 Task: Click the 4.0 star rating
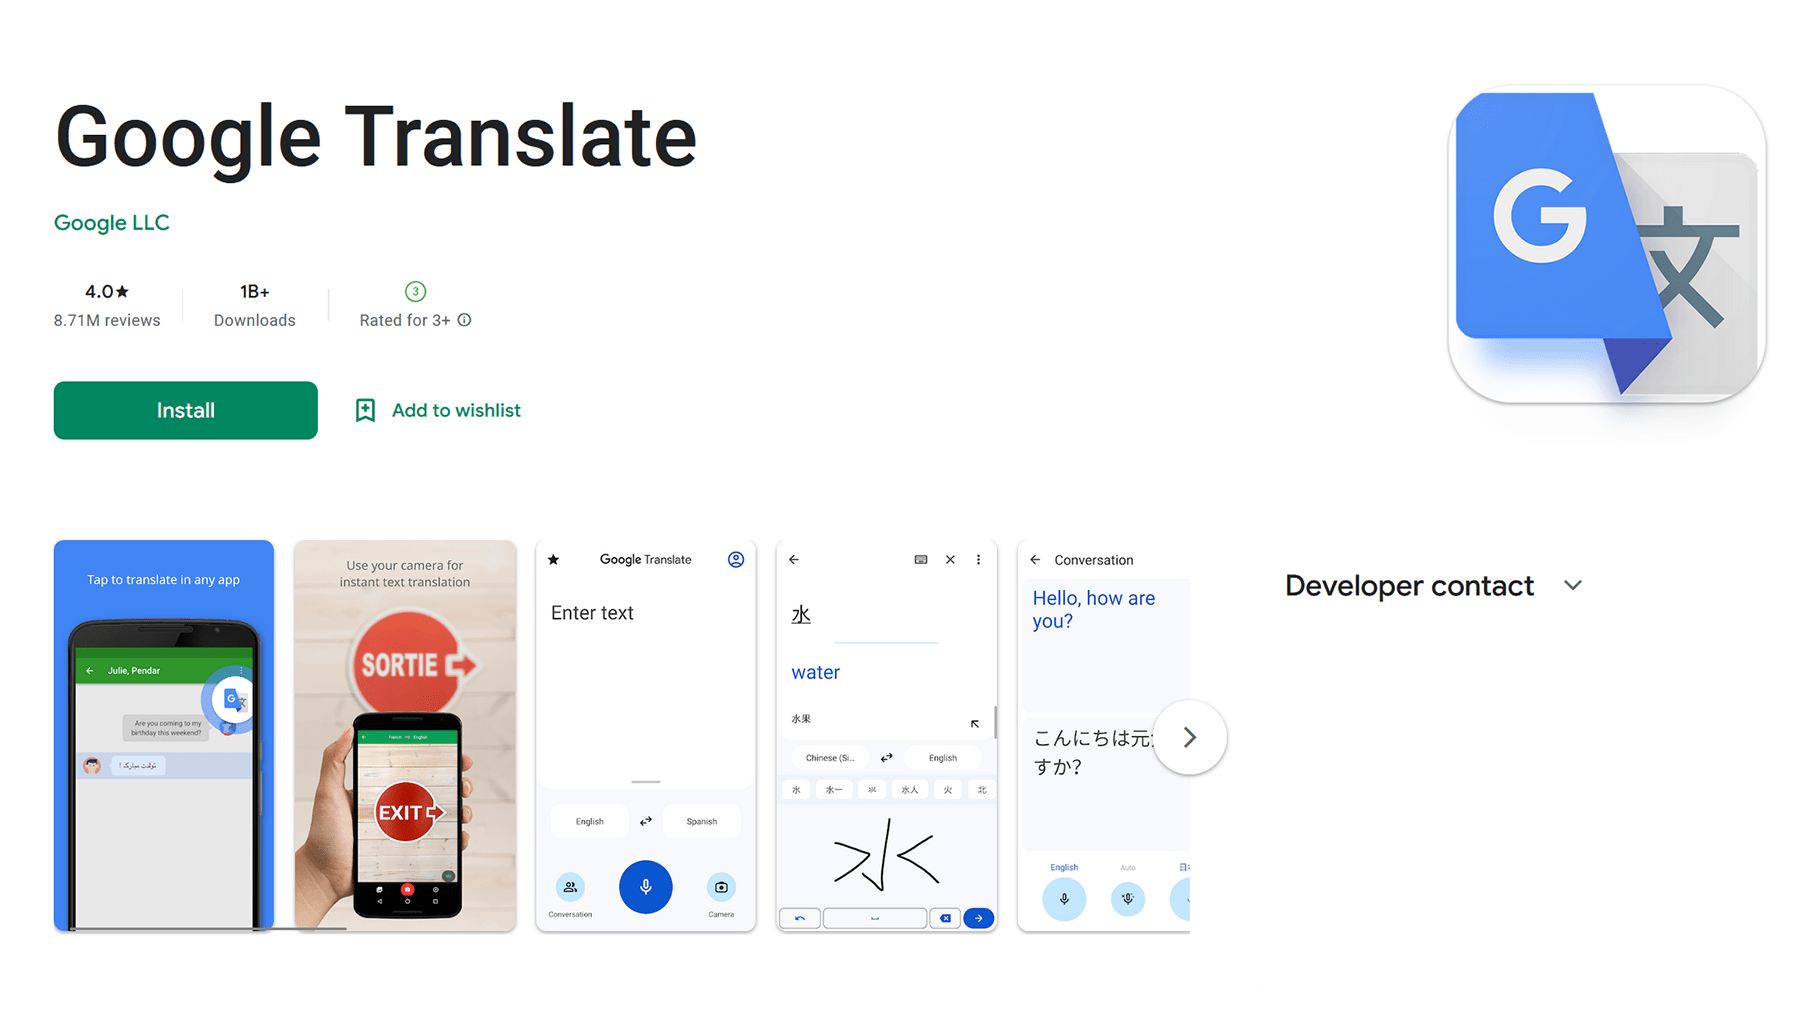pyautogui.click(x=107, y=291)
